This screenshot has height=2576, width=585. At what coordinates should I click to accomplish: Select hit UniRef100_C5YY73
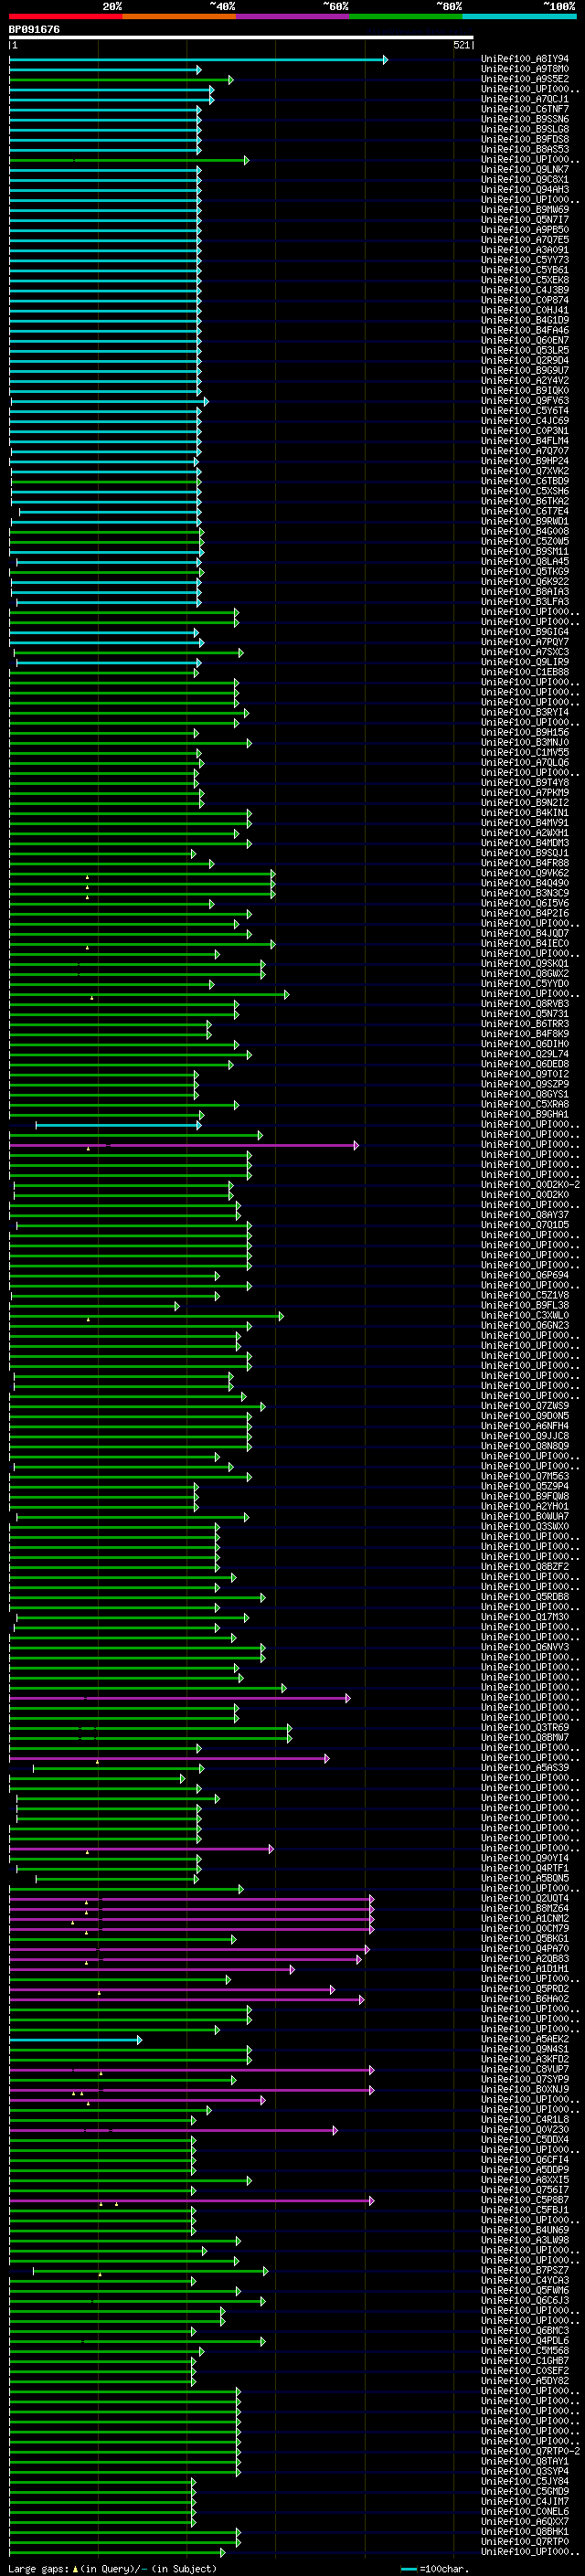[524, 260]
